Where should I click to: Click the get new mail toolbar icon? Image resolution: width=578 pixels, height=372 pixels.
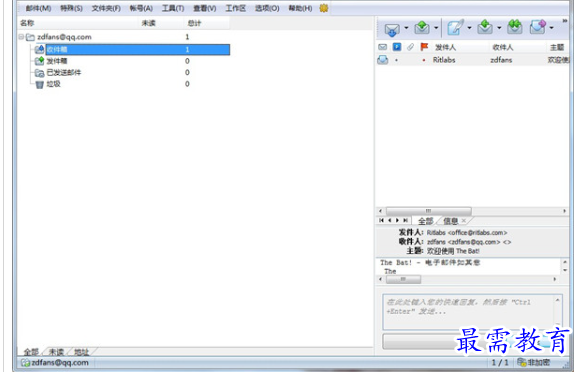[392, 29]
